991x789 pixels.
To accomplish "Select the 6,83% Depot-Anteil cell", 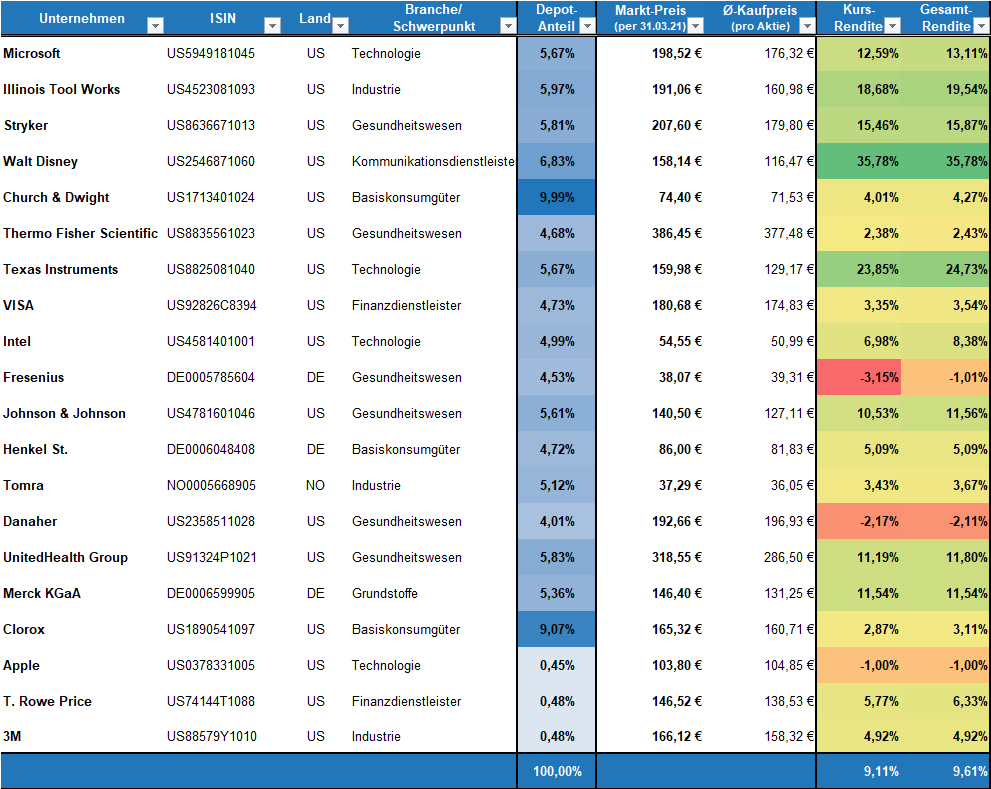I will tap(557, 161).
